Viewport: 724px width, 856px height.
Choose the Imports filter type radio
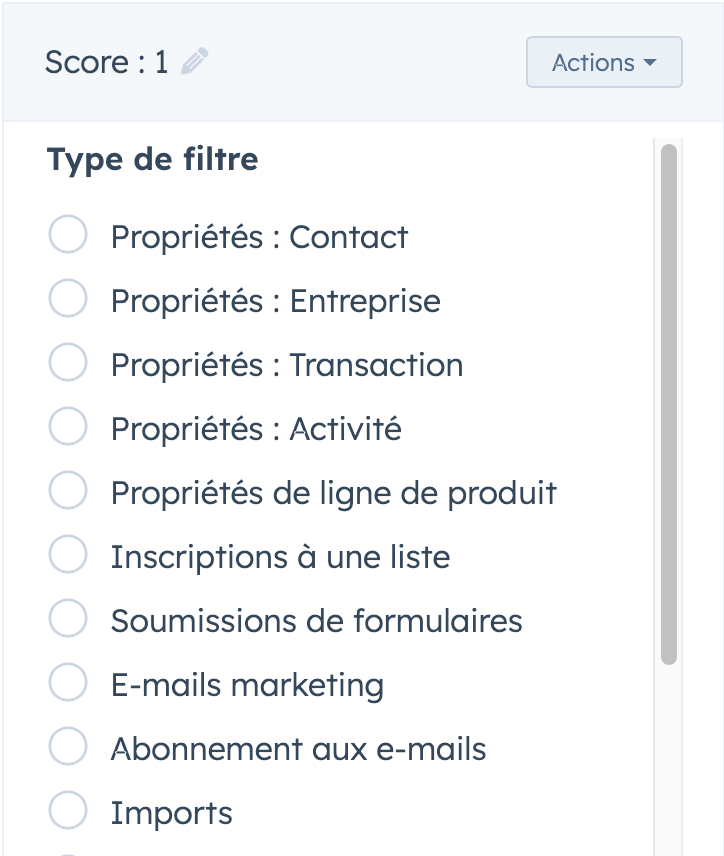[x=68, y=810]
